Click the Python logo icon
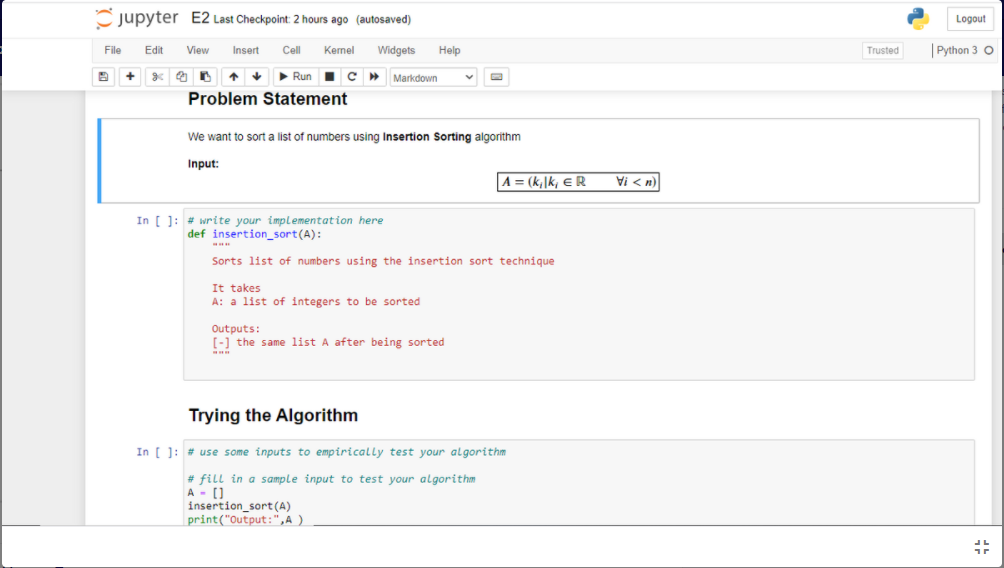 (x=918, y=19)
